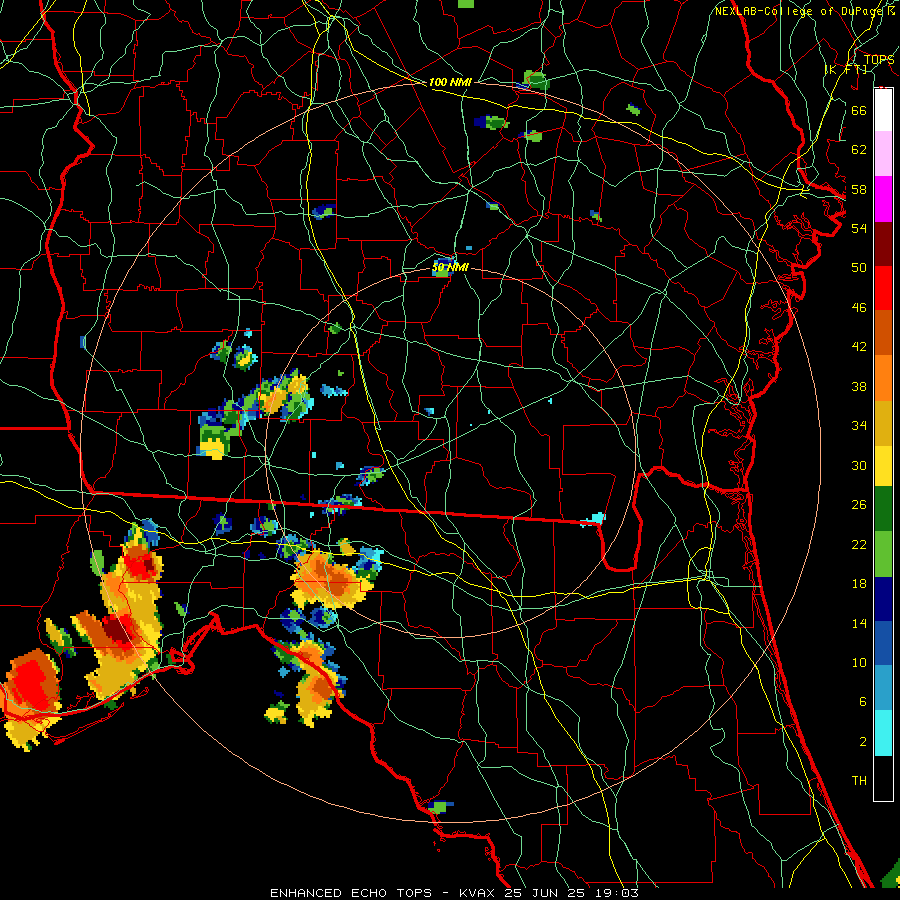Screen dimensions: 900x900
Task: Click the legend value "42"
Action: [859, 347]
